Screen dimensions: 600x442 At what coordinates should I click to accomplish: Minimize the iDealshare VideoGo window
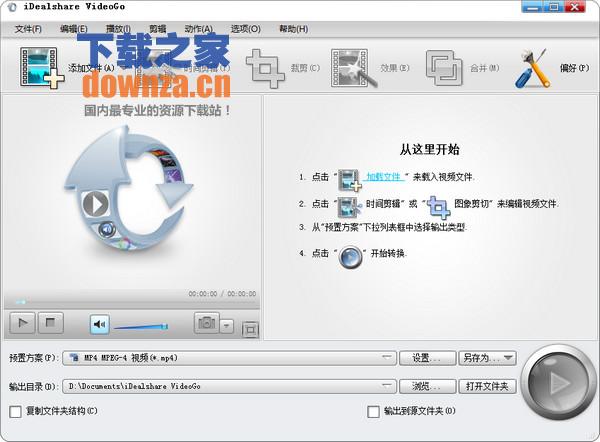click(x=533, y=7)
